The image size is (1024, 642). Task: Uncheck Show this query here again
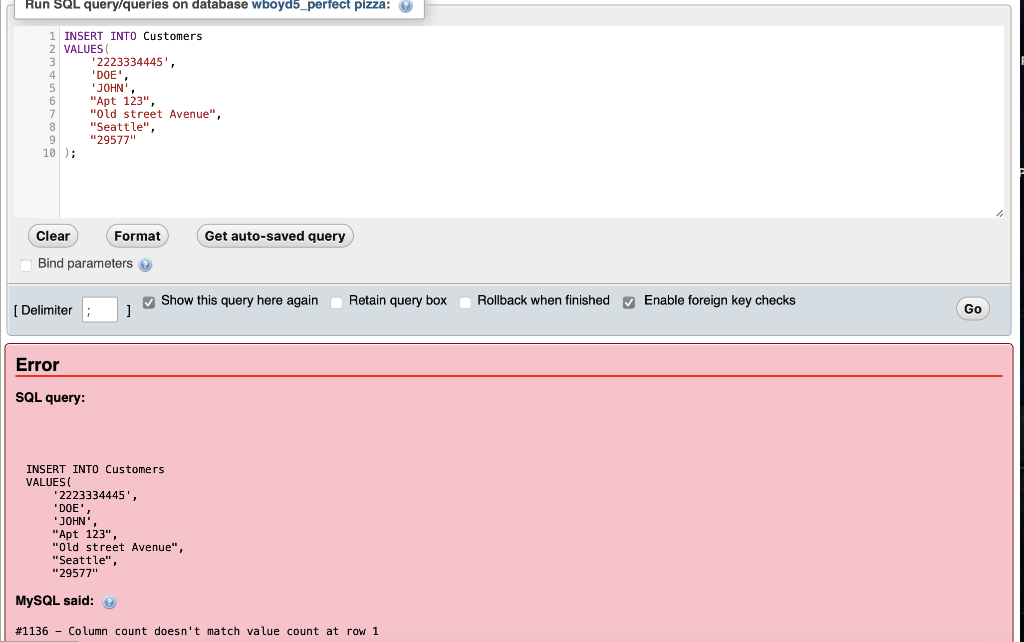pos(149,301)
